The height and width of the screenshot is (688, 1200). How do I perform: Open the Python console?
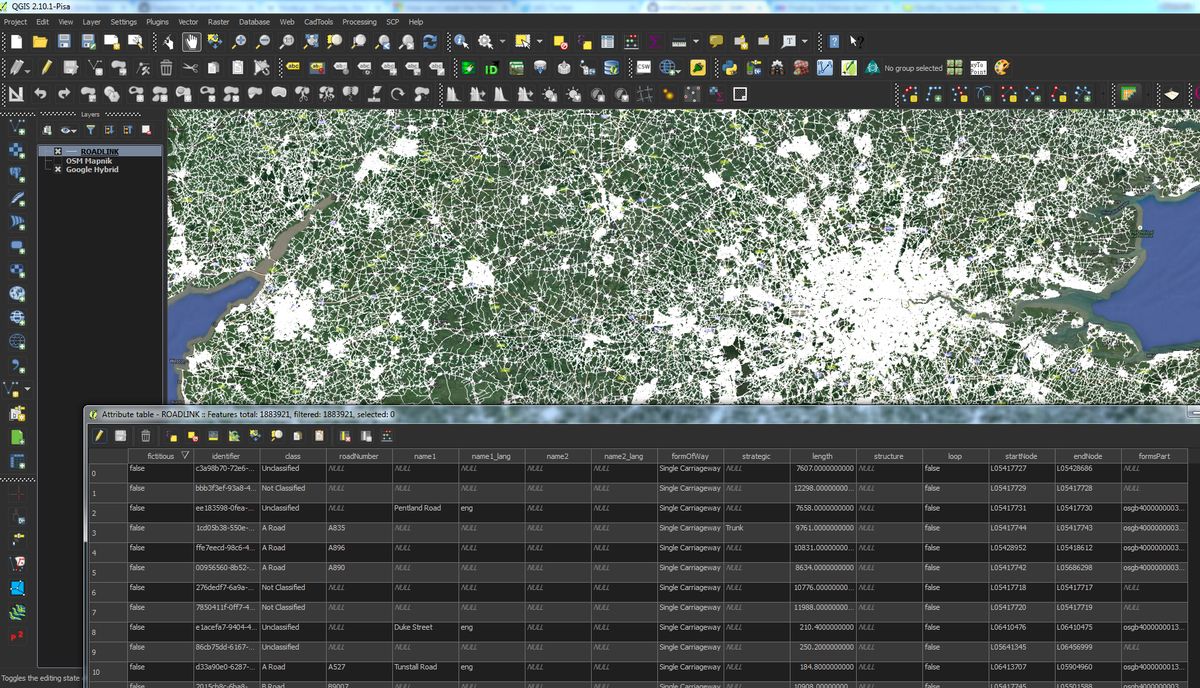(730, 68)
